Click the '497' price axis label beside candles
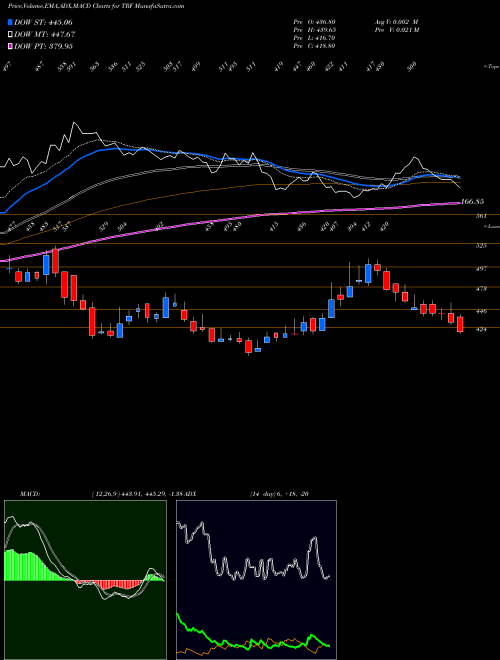 point(481,268)
